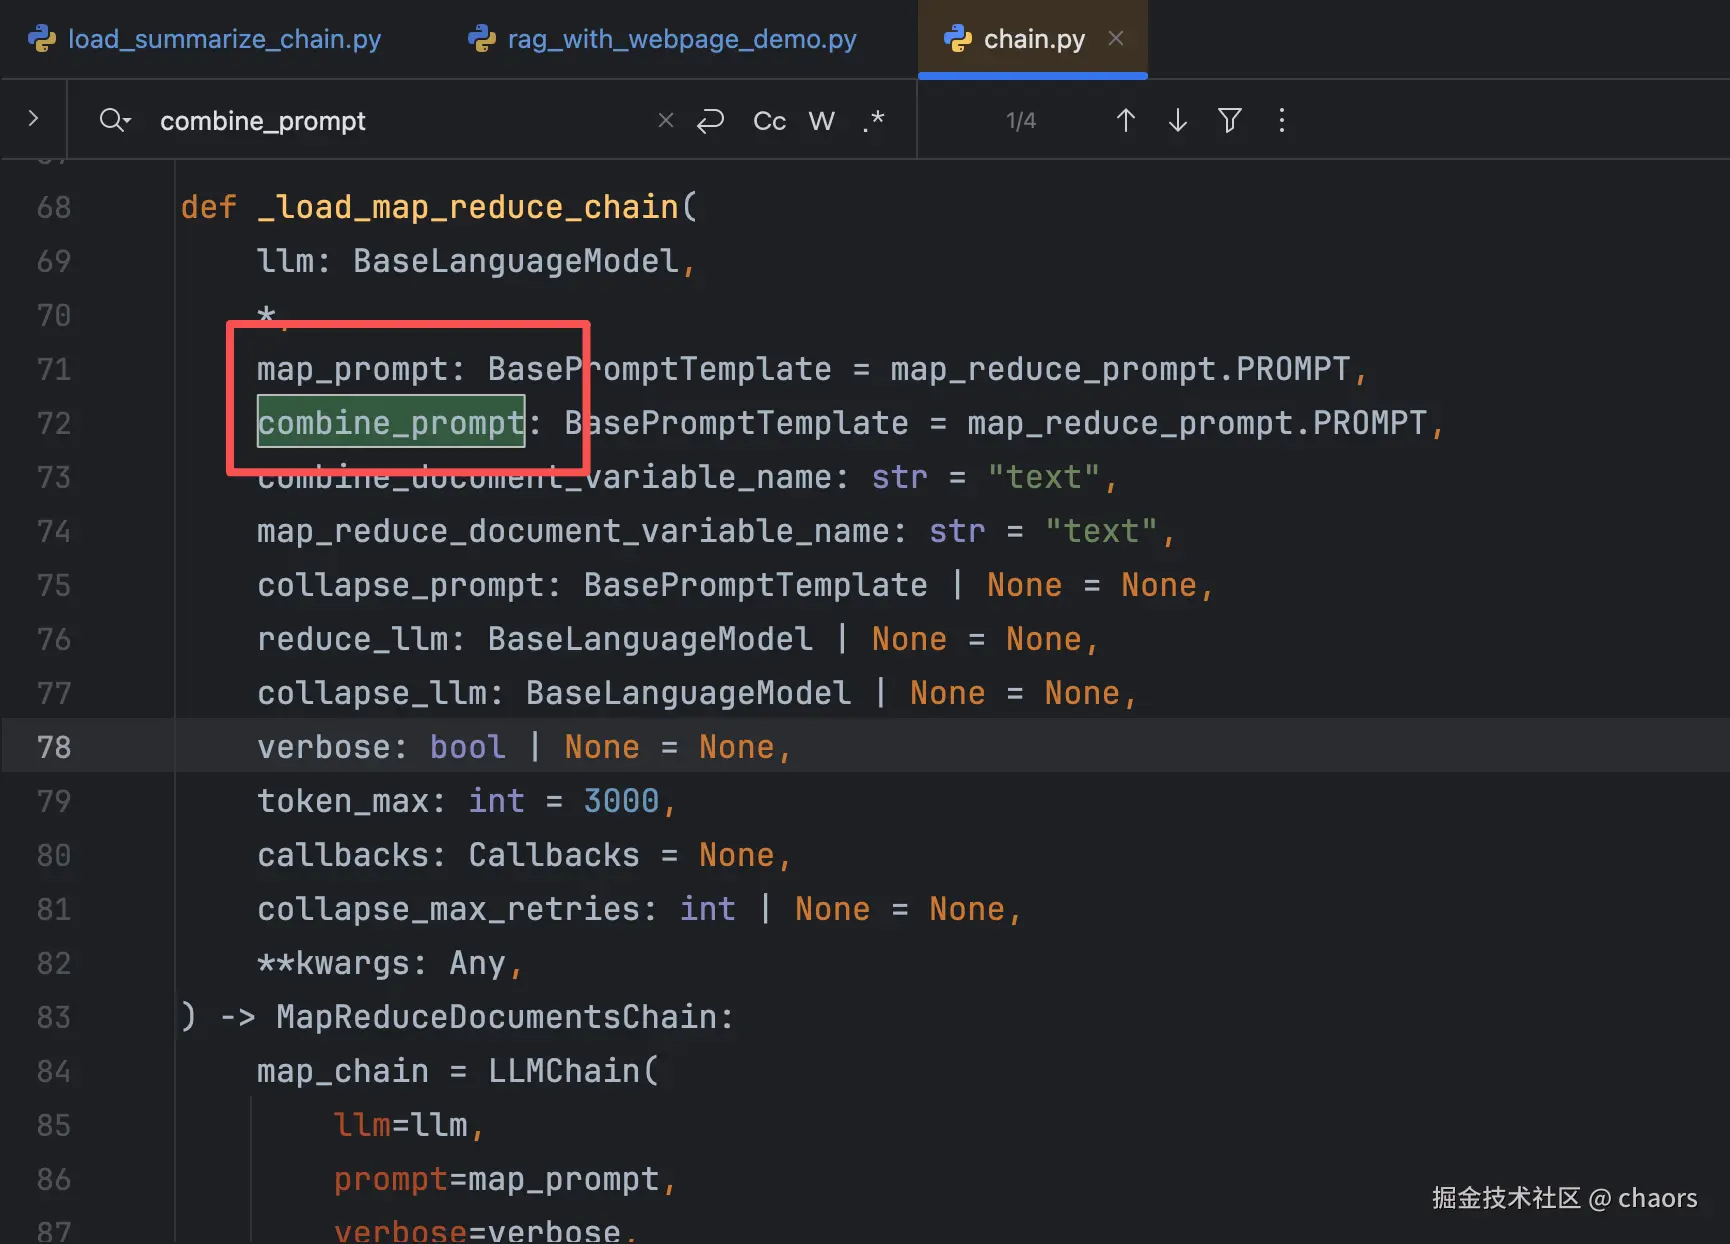Click the chain.py Python file icon
Viewport: 1730px width, 1244px height.
point(957,39)
